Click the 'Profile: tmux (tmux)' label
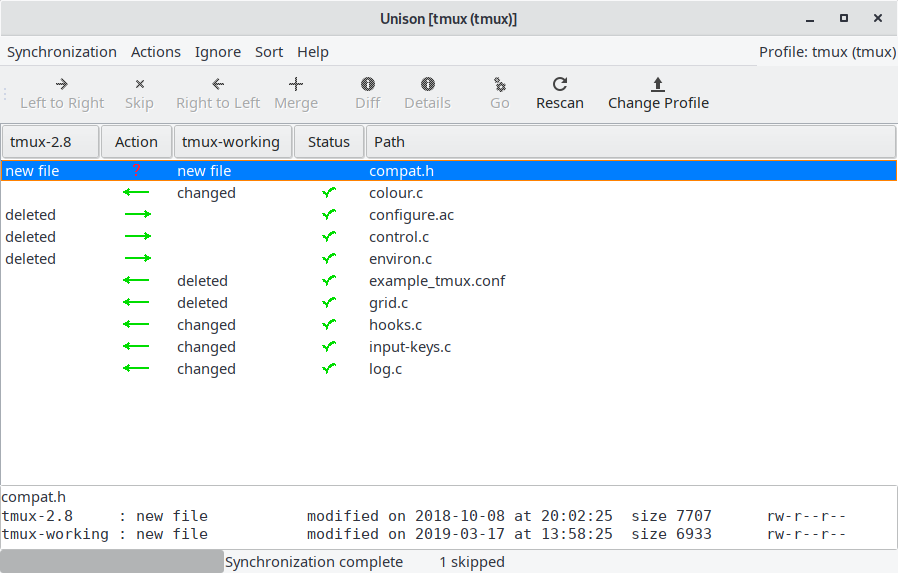The width and height of the screenshot is (898, 573). click(828, 52)
